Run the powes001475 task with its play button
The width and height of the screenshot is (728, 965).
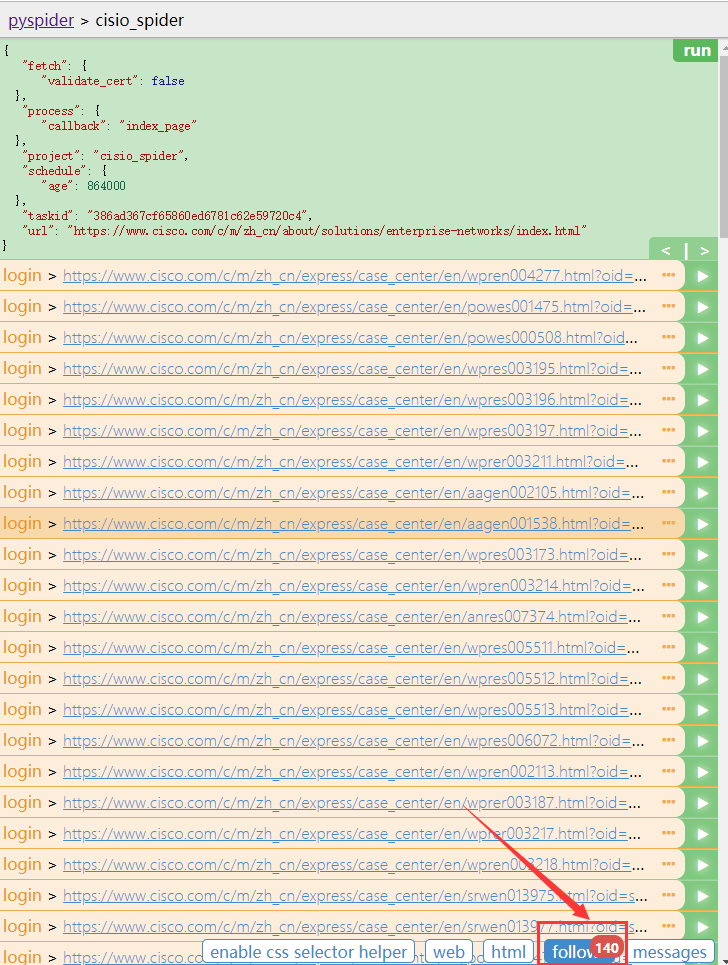click(x=702, y=307)
